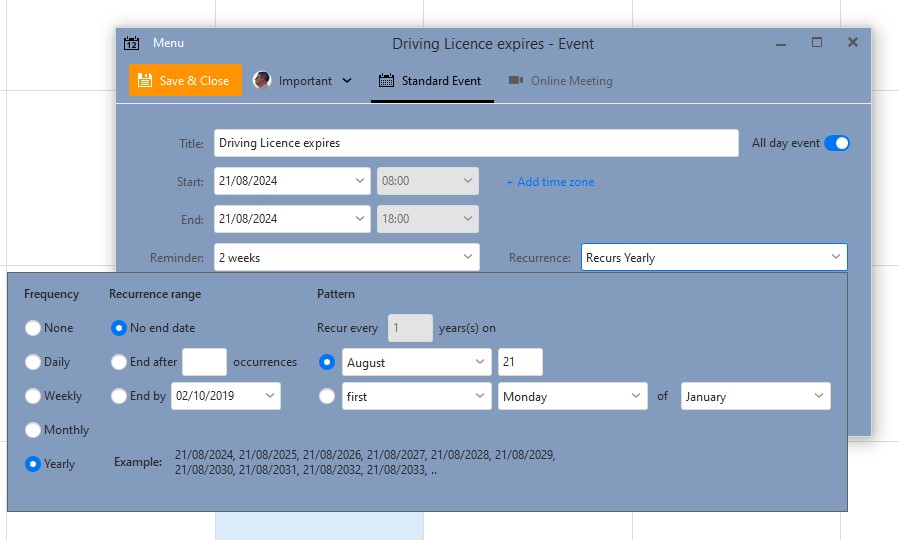This screenshot has height=540, width=899.
Task: Open the Menu item in title bar
Action: [168, 43]
